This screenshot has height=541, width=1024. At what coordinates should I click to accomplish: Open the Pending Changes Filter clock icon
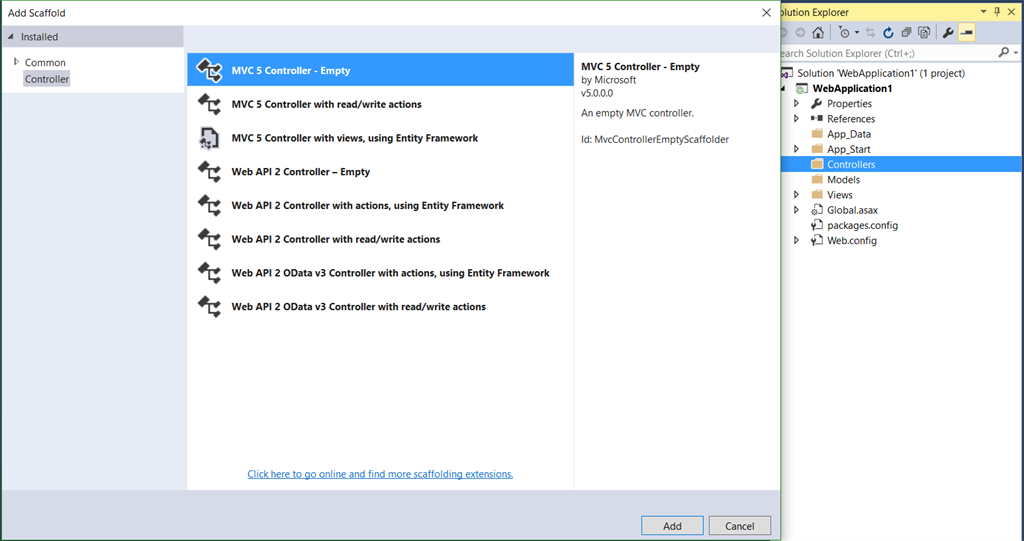pos(844,33)
